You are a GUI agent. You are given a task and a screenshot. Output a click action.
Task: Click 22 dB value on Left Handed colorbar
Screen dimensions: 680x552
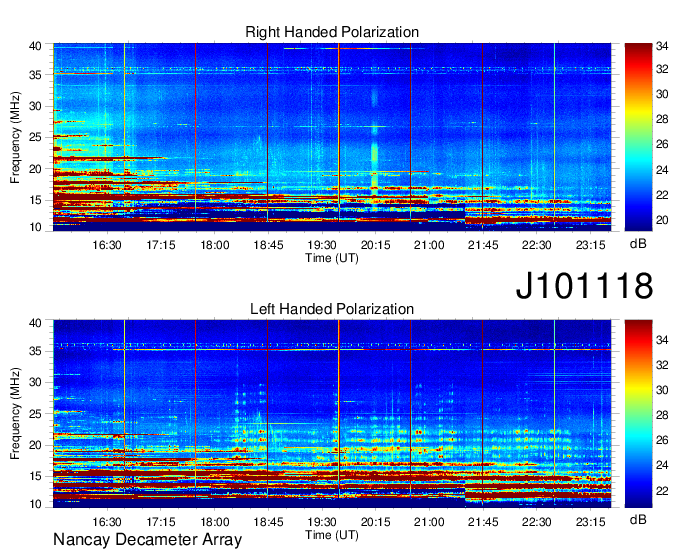point(662,491)
